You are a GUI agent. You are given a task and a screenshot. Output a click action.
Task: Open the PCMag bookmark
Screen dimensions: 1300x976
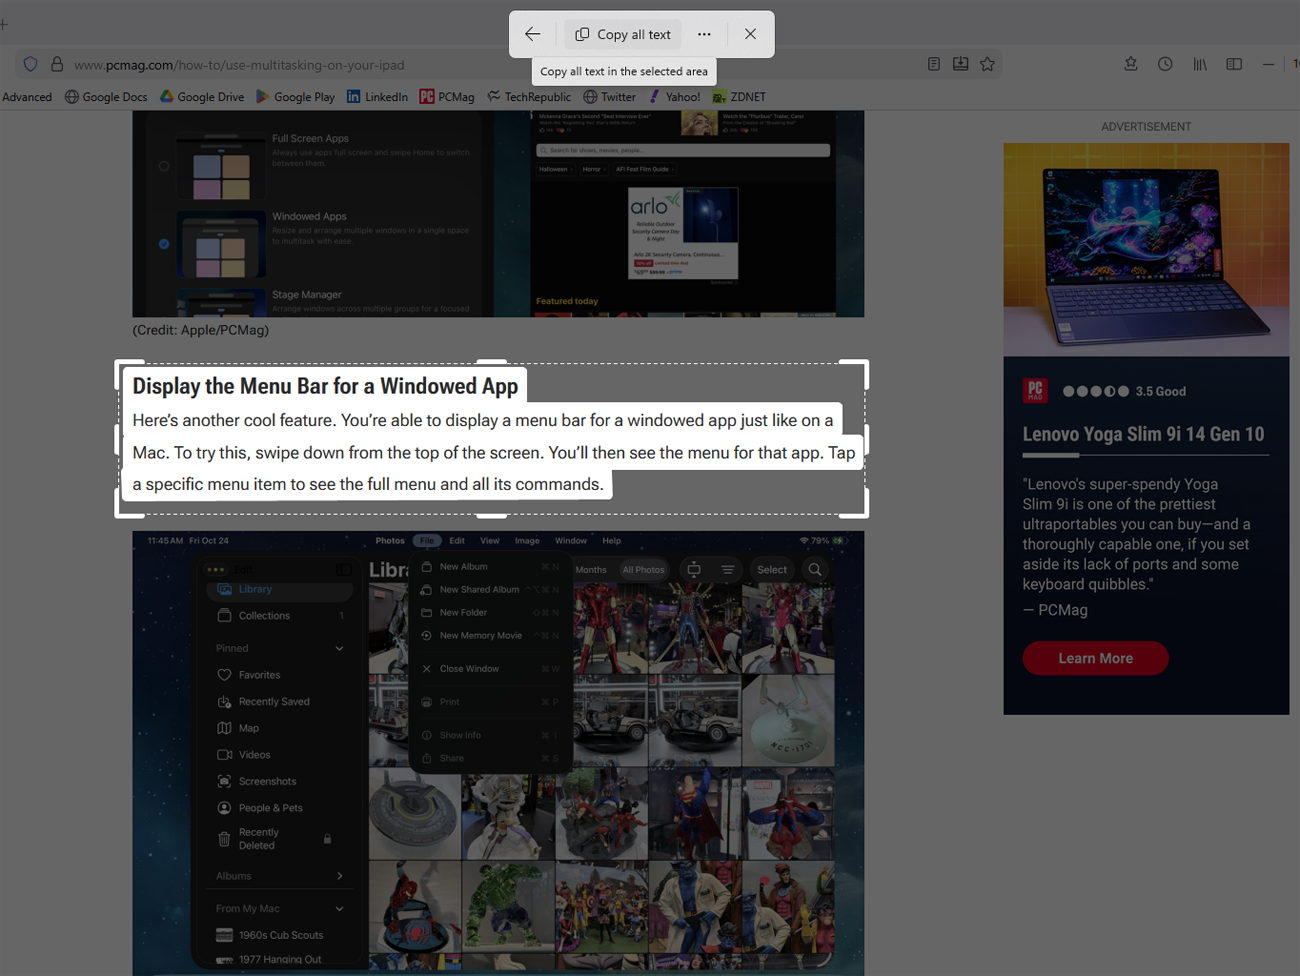[x=447, y=97]
